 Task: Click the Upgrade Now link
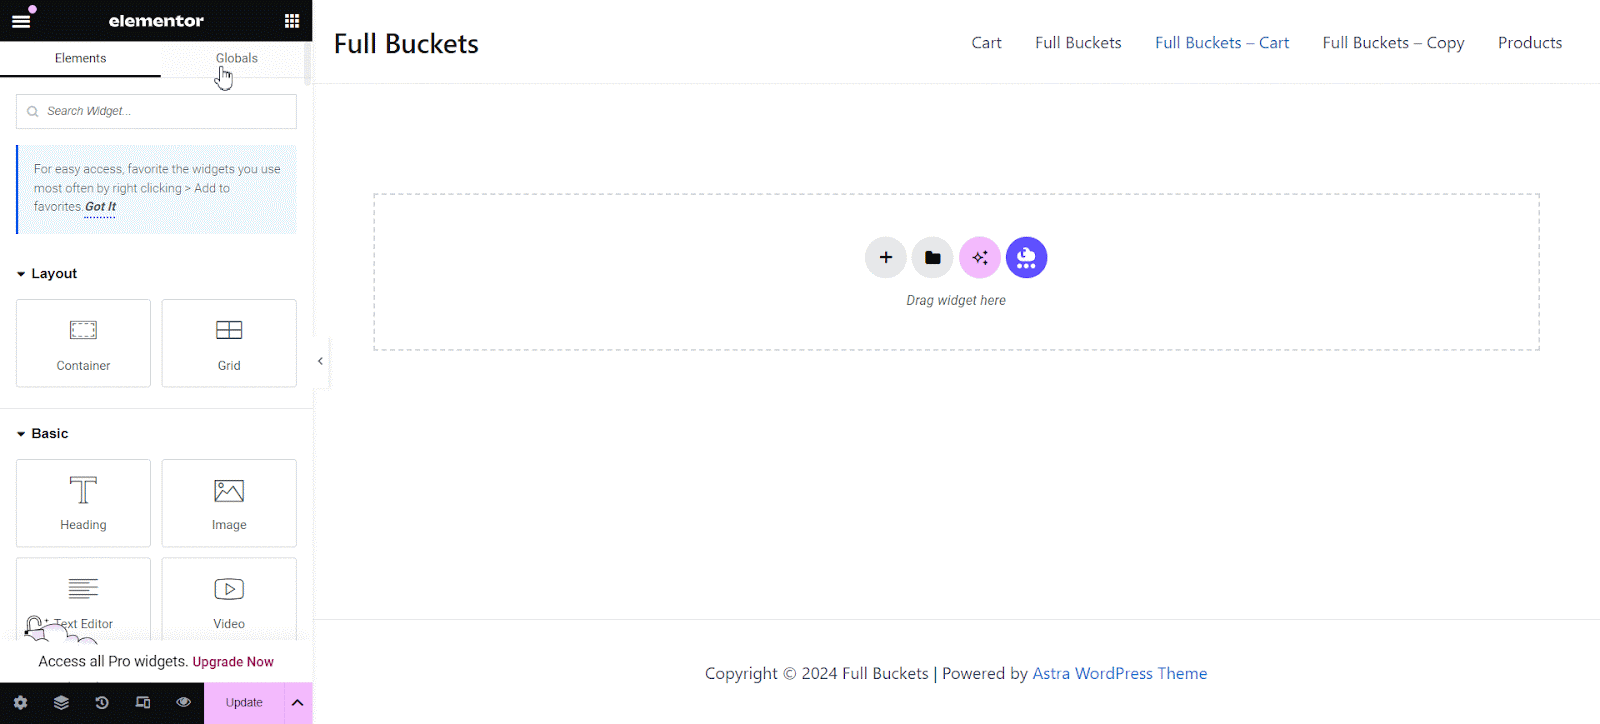[x=233, y=662]
